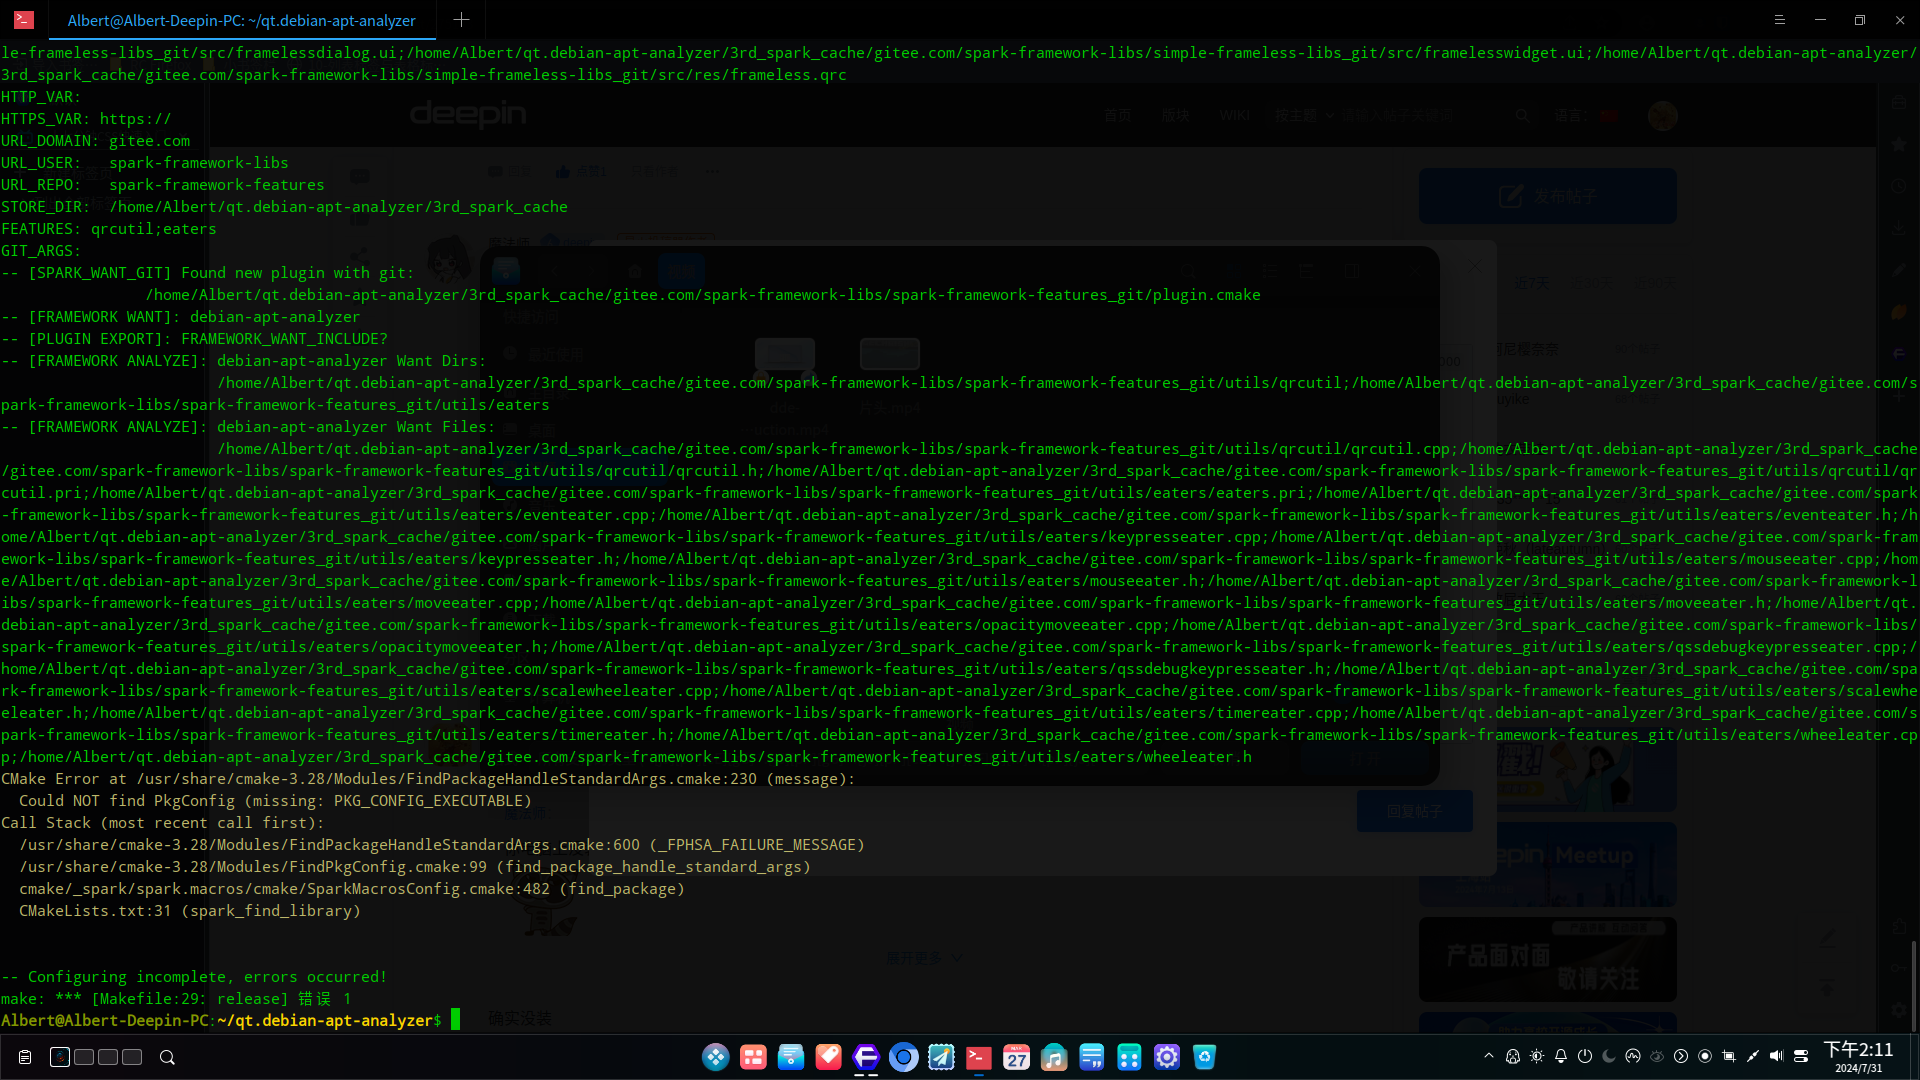
Task: Click the pen-shaped tray icon
Action: pyautogui.click(x=1753, y=1056)
